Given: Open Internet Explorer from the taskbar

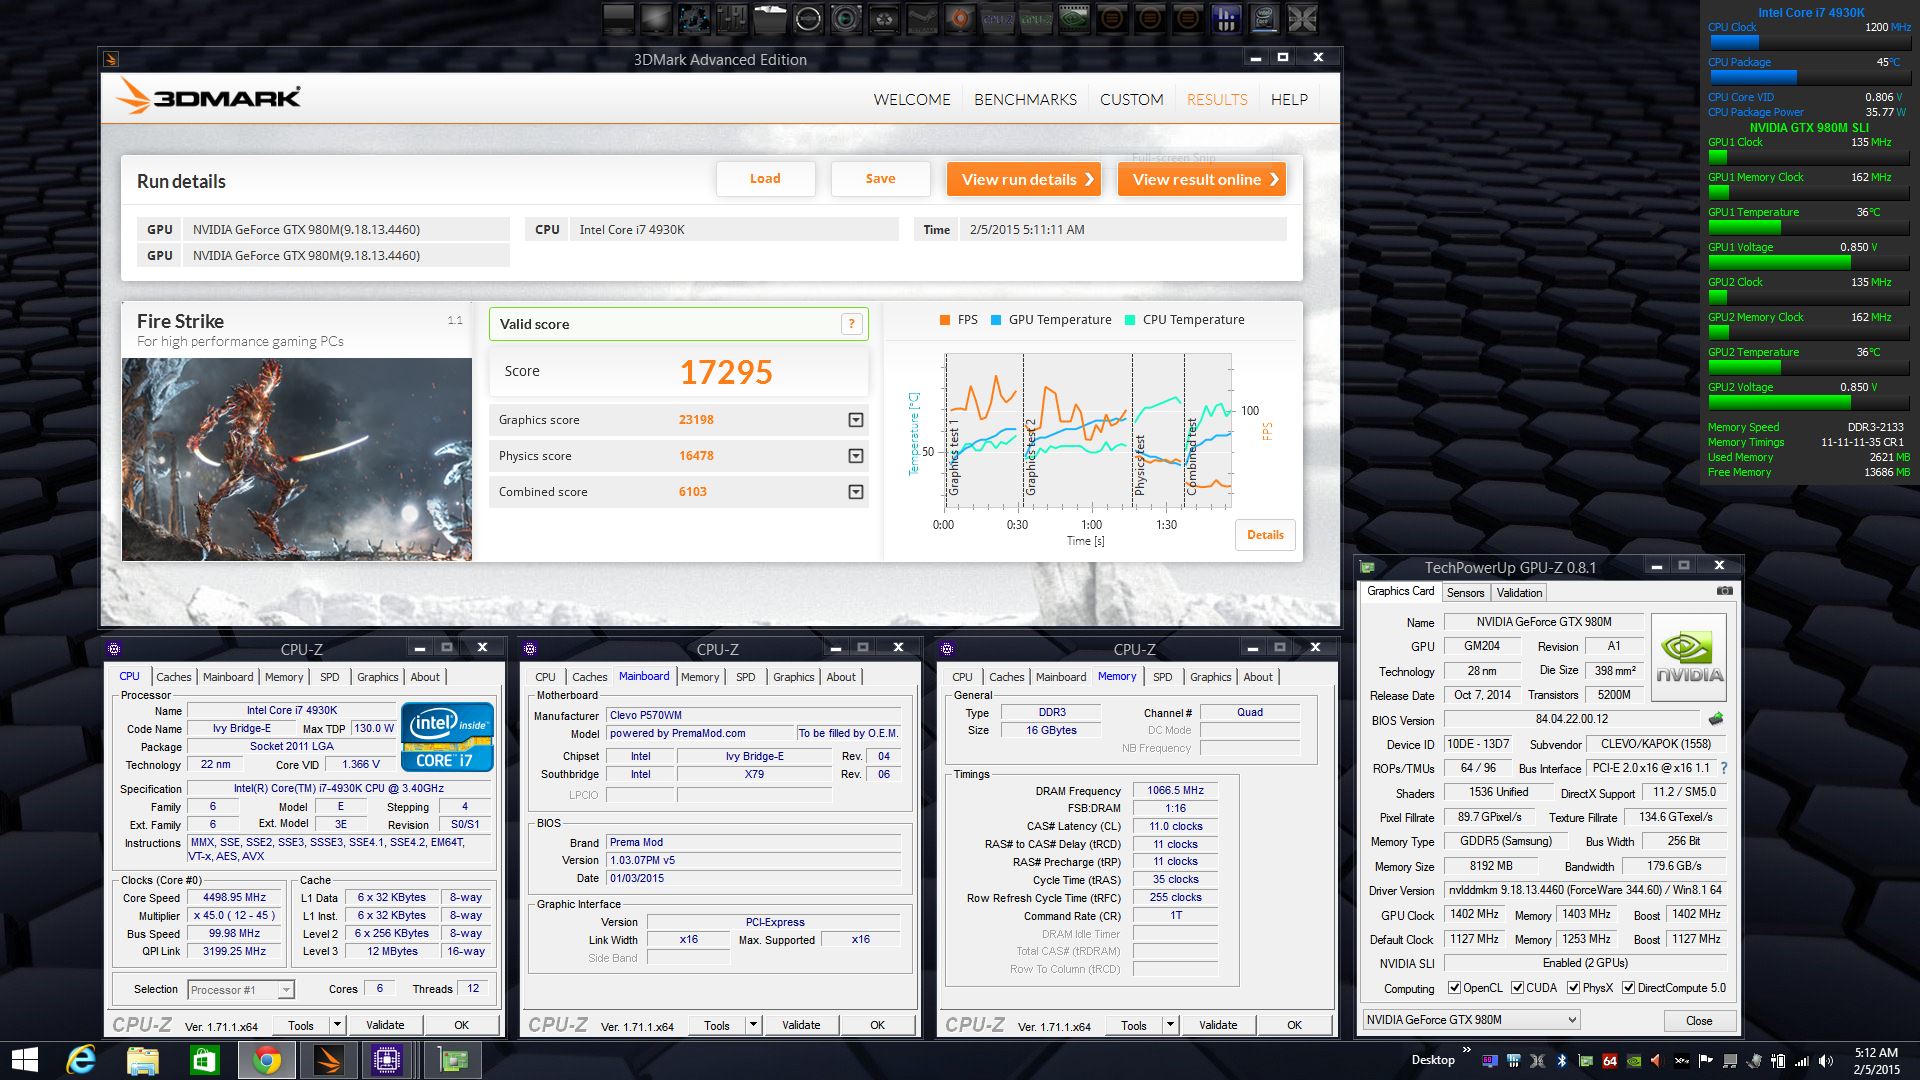Looking at the screenshot, I should tap(80, 1060).
